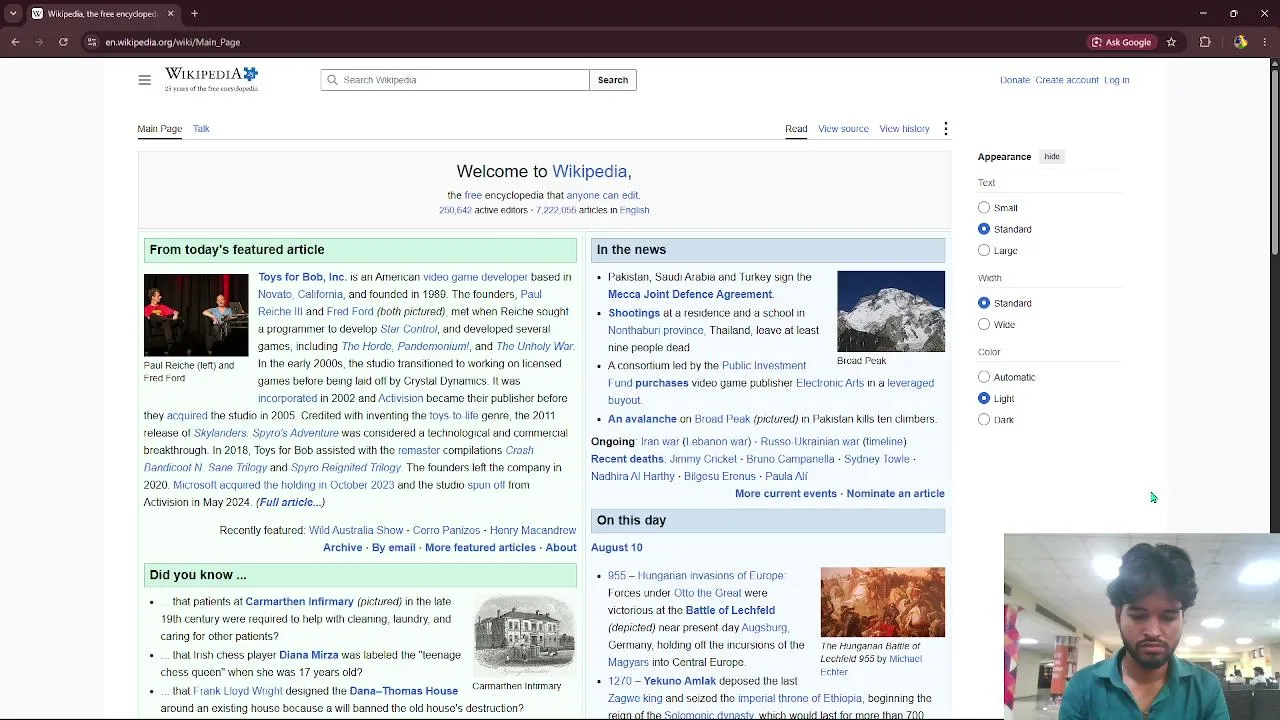This screenshot has width=1280, height=720.
Task: Click the By email link
Action: 394,548
